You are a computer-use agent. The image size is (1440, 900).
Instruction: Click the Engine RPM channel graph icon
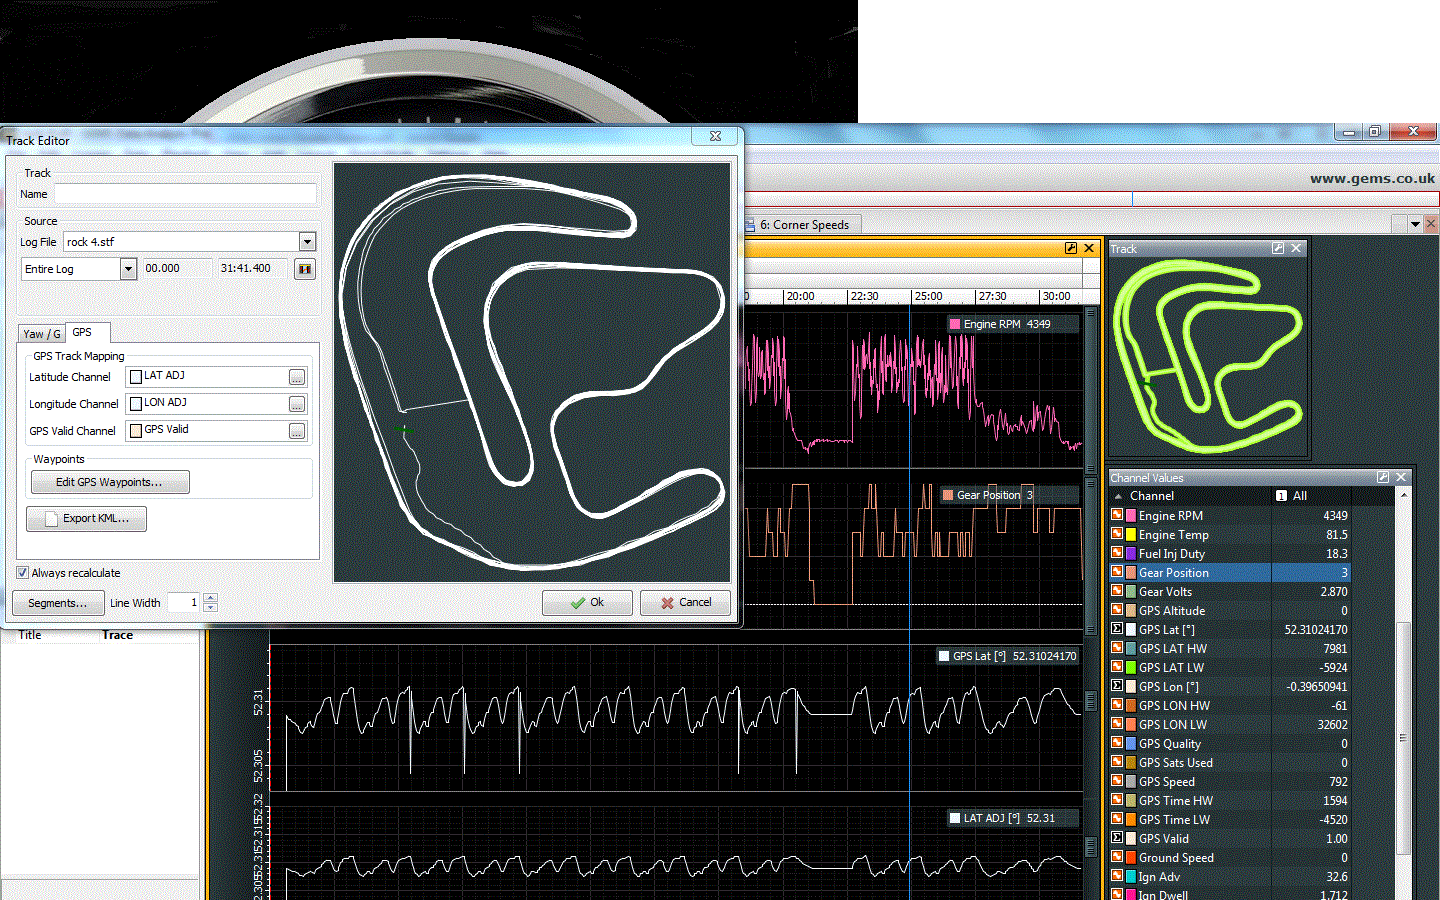pos(1117,515)
